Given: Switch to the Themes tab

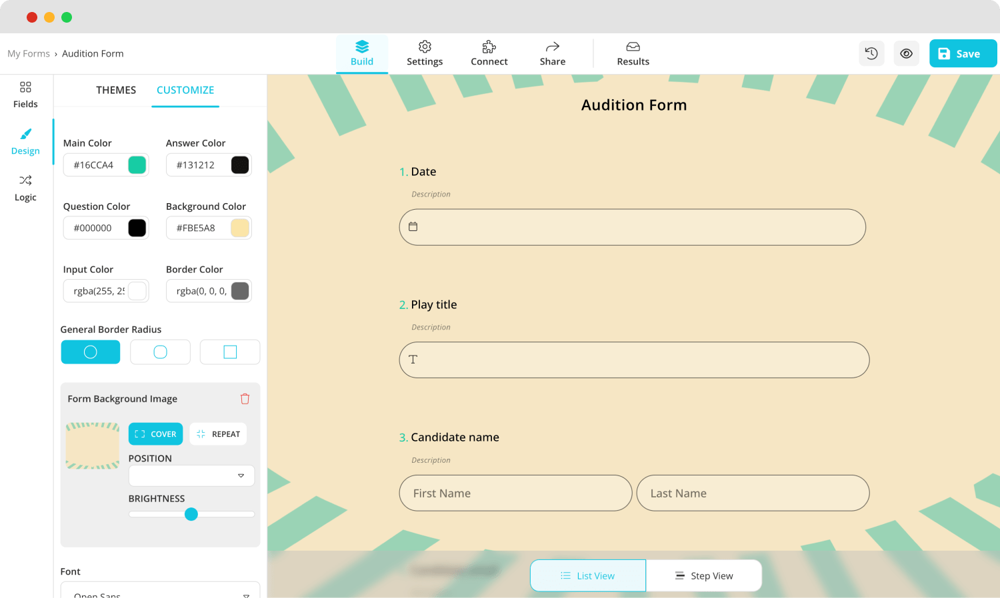Looking at the screenshot, I should [116, 90].
